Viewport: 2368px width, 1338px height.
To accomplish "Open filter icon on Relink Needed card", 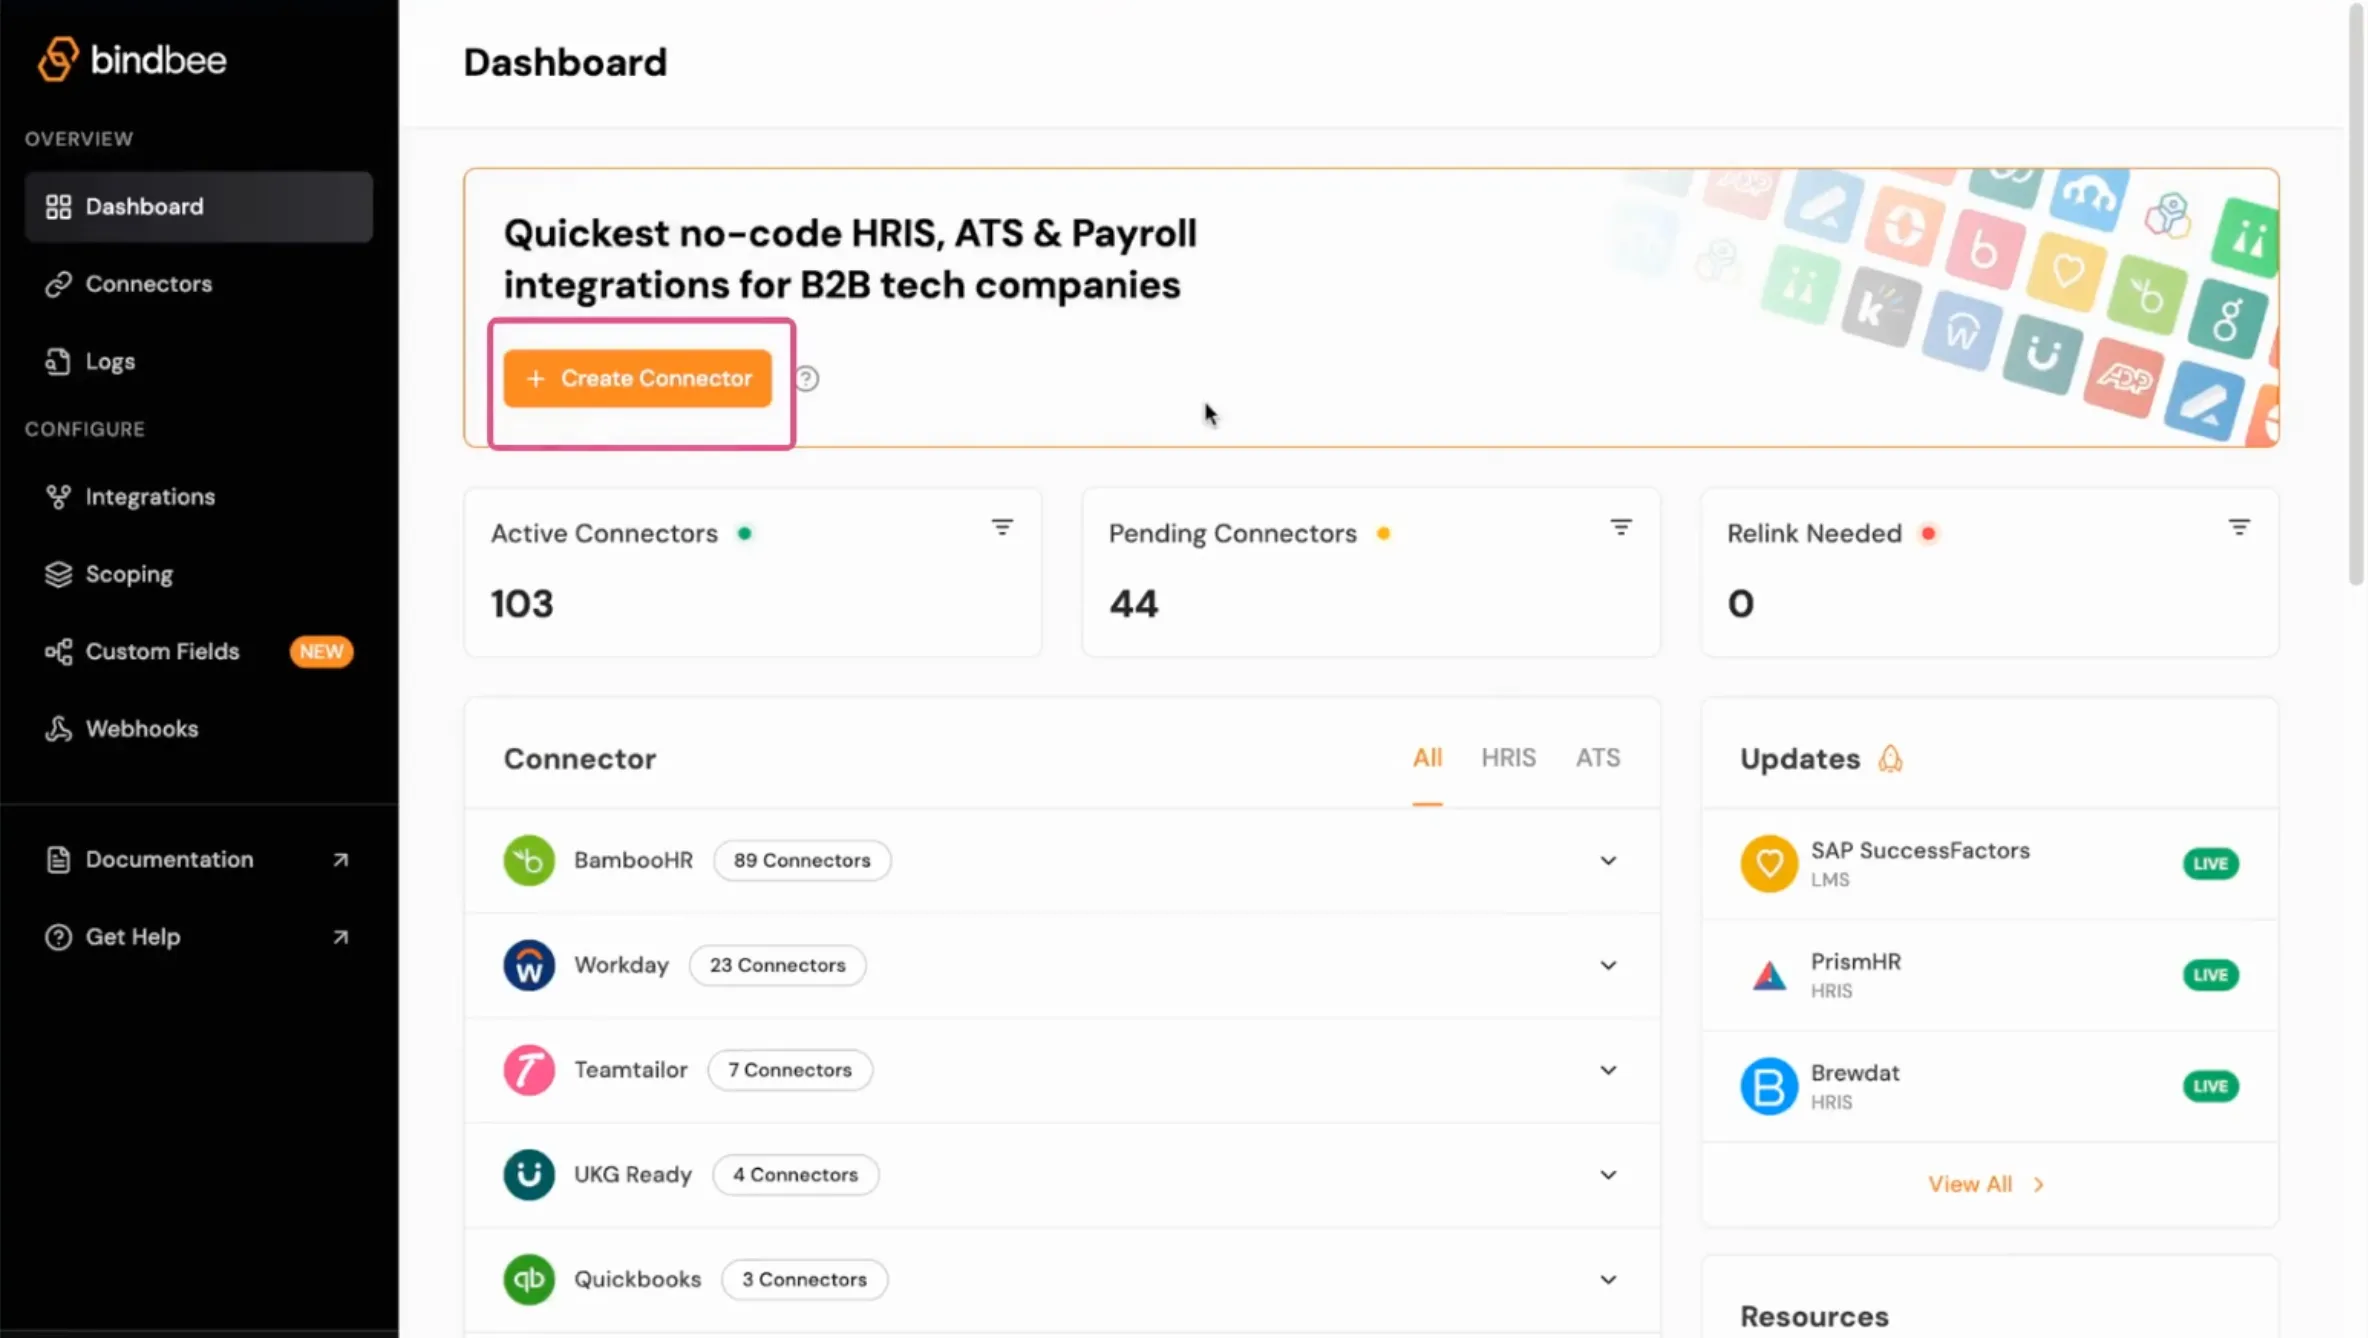I will pos(2239,527).
